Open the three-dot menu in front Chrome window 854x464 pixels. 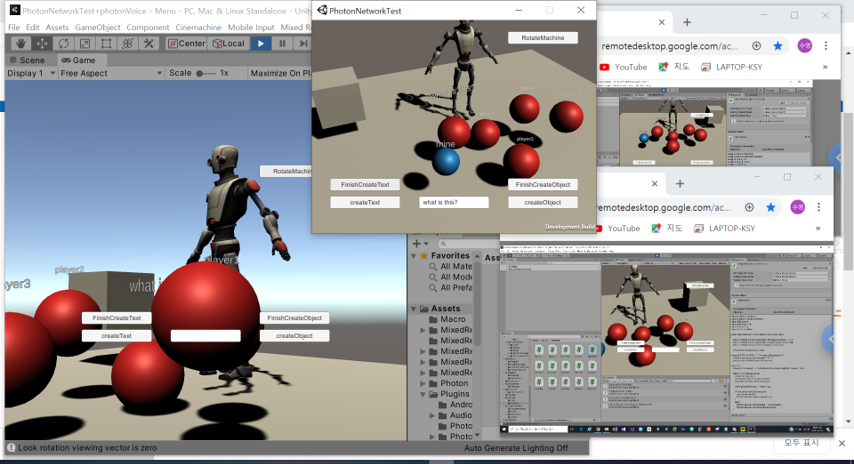click(x=819, y=207)
